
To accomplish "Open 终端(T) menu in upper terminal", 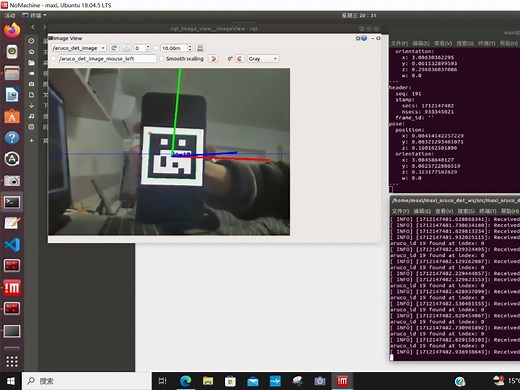I will point(487,43).
